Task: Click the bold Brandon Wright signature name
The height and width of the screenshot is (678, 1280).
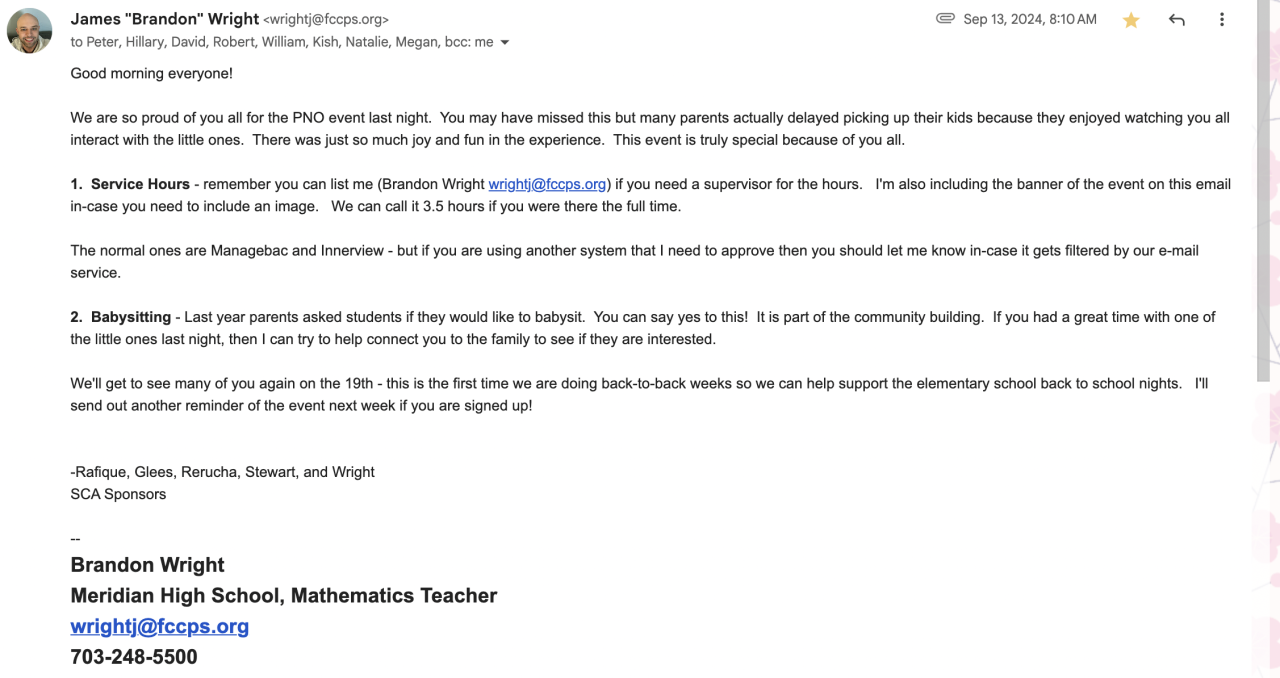Action: [x=147, y=565]
